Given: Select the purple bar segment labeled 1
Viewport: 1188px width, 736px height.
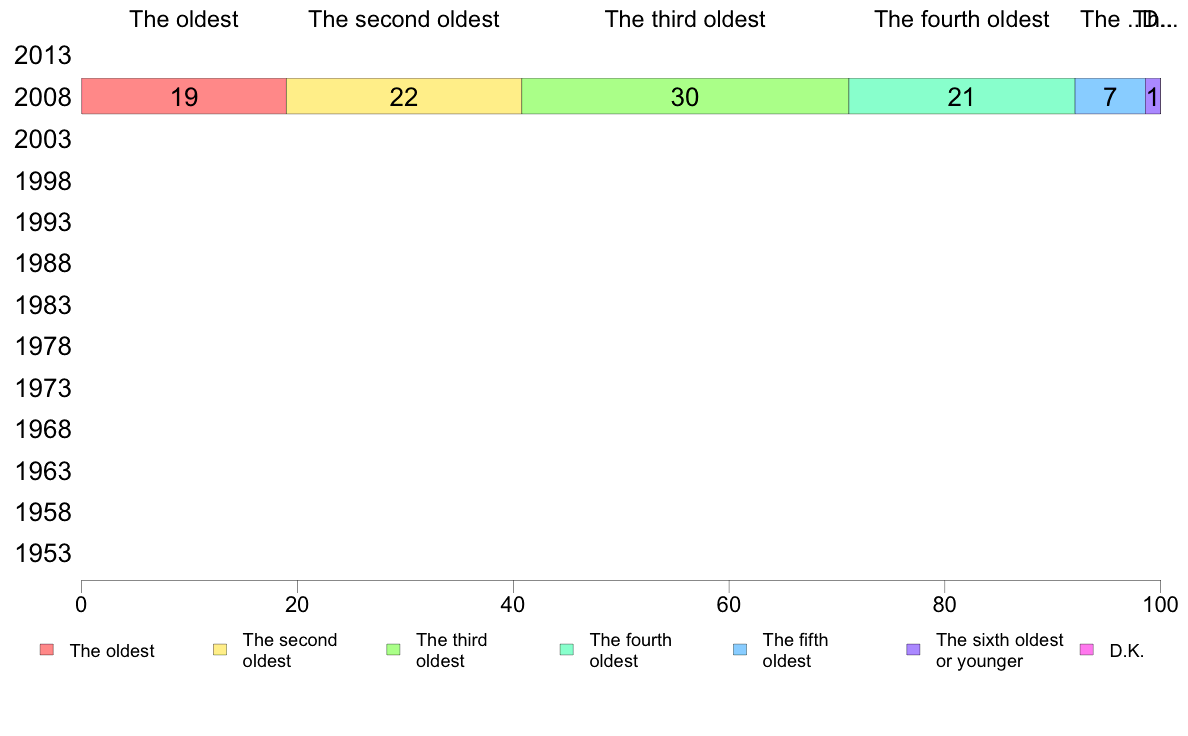Looking at the screenshot, I should [x=1153, y=96].
